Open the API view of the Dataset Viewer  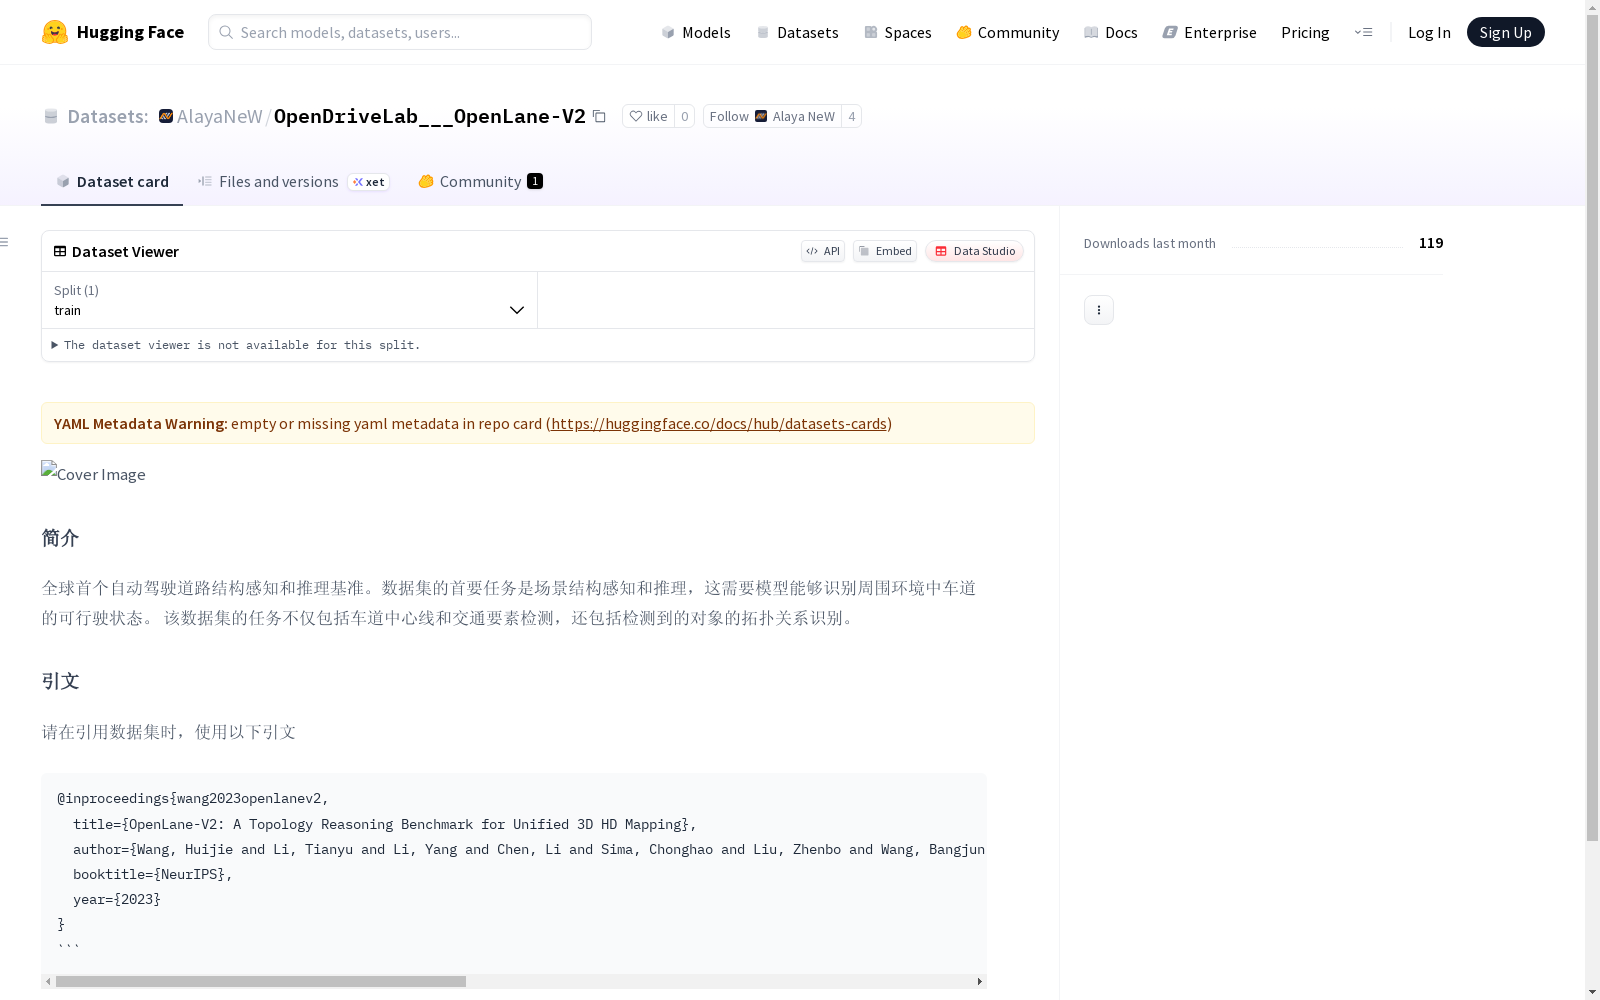(x=822, y=251)
